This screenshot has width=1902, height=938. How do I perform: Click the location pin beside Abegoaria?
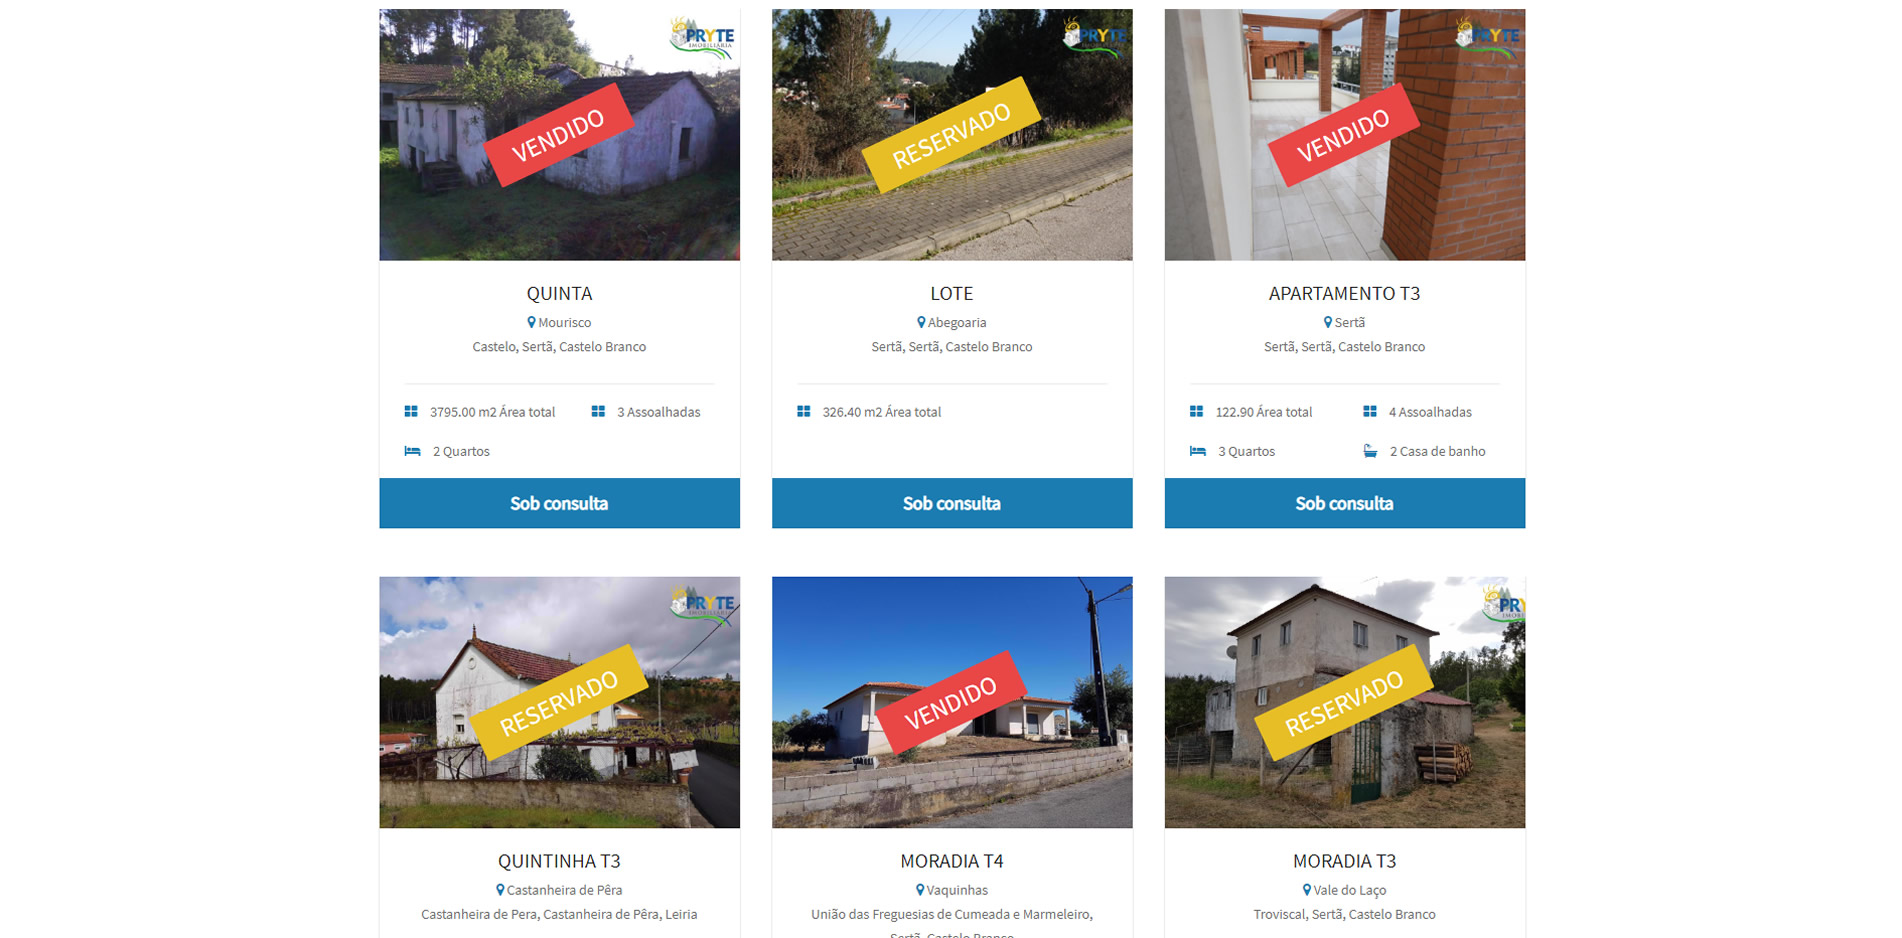[921, 322]
